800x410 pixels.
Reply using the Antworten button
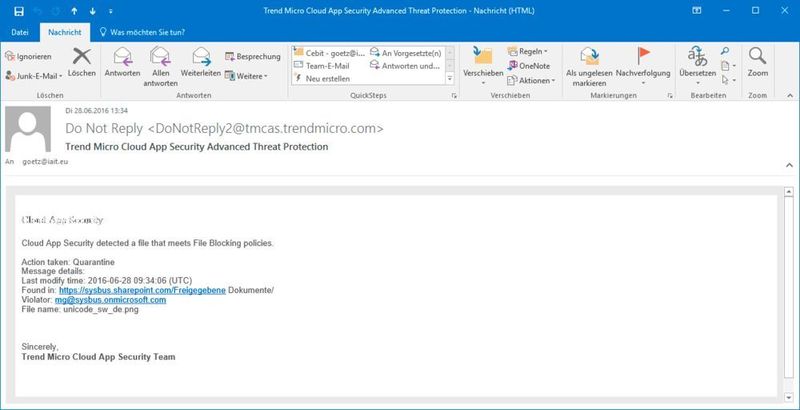[122, 62]
